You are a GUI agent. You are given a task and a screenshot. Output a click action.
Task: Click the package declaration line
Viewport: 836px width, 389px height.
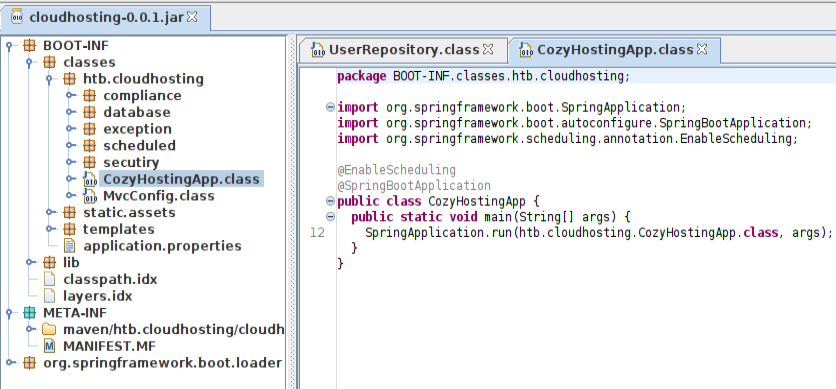[484, 76]
